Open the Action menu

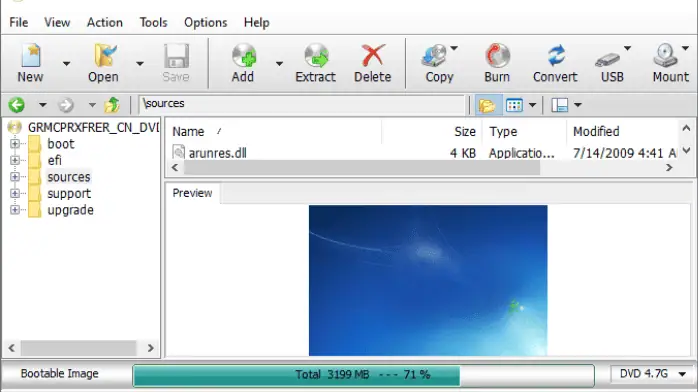click(105, 23)
